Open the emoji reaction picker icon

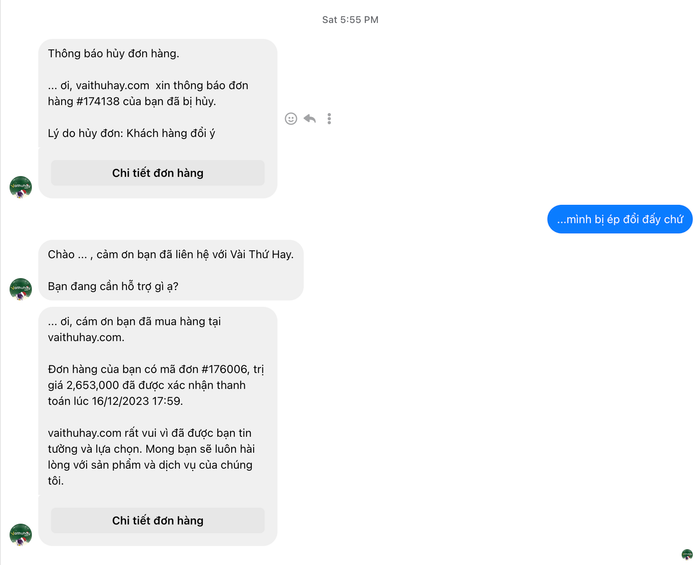click(x=291, y=119)
